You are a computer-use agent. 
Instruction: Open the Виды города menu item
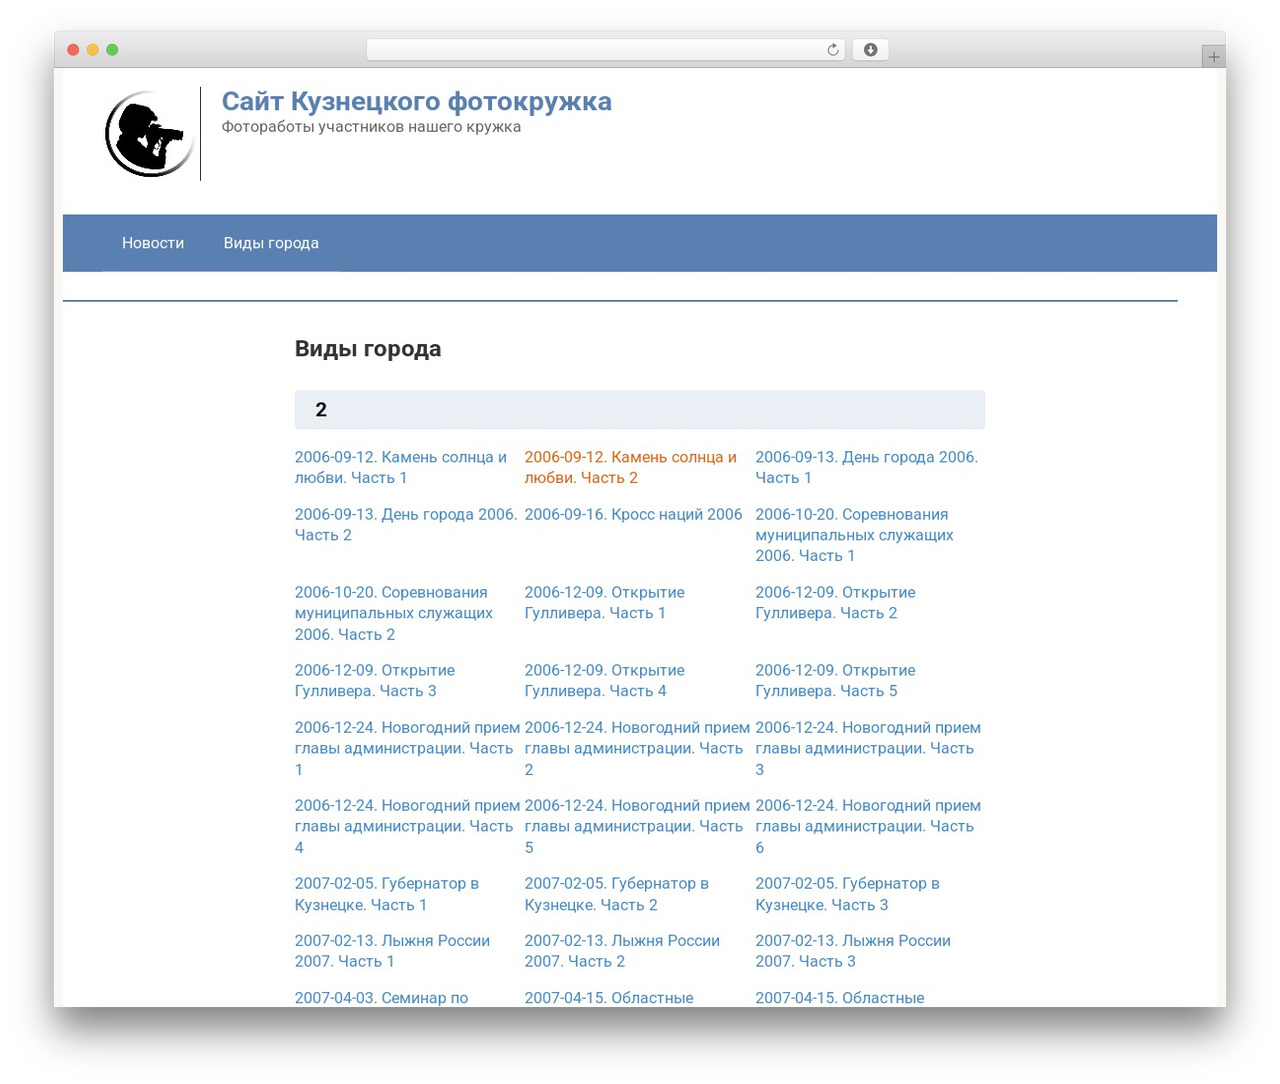[271, 243]
